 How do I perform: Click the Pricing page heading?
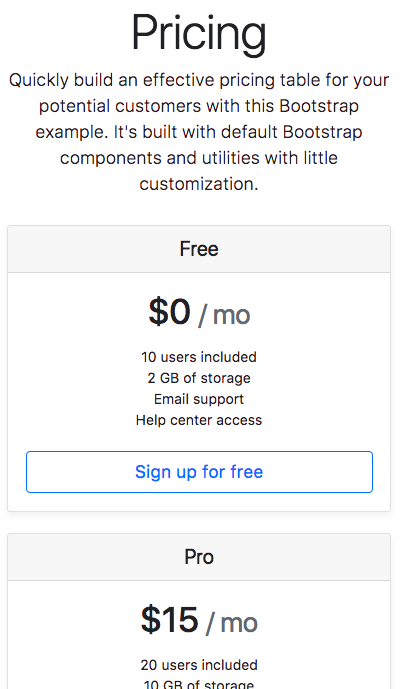(199, 34)
